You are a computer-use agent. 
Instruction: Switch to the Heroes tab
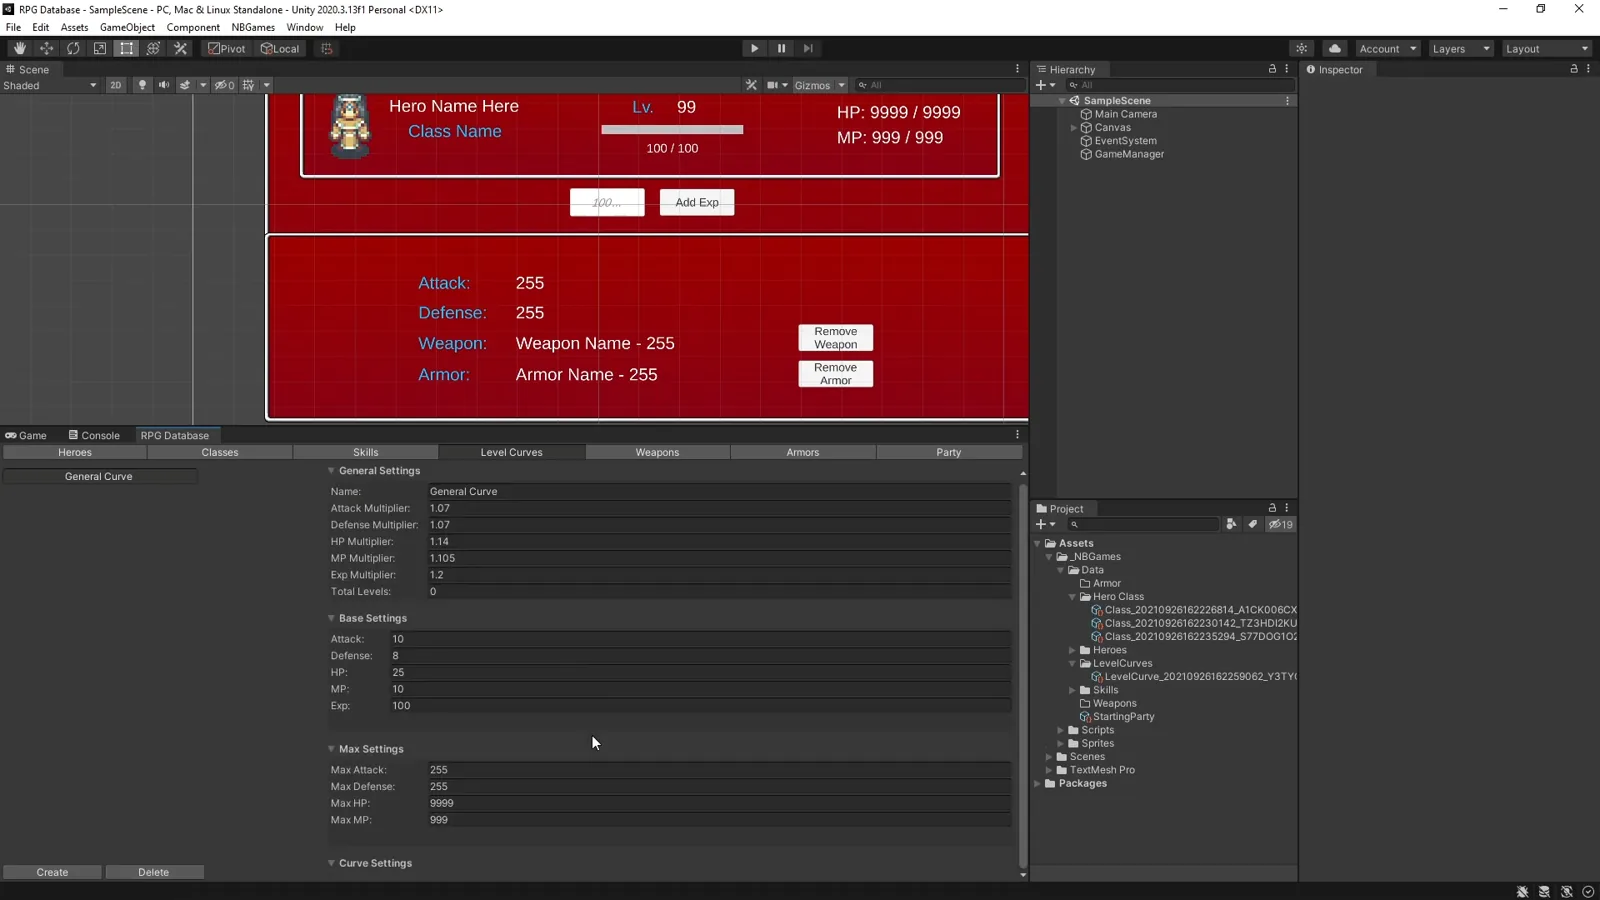[75, 452]
